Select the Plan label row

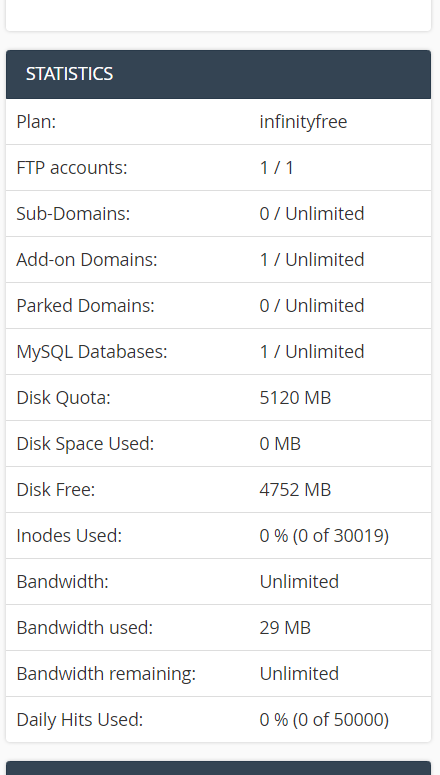(x=218, y=122)
